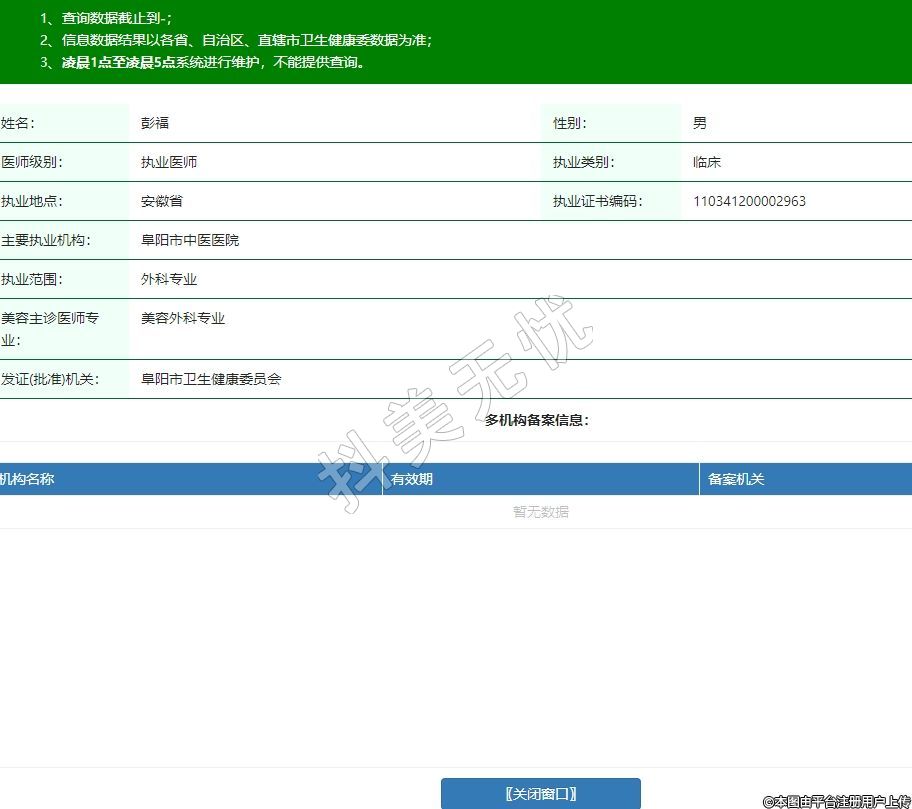Select the 执业证书编码 number value

749,201
